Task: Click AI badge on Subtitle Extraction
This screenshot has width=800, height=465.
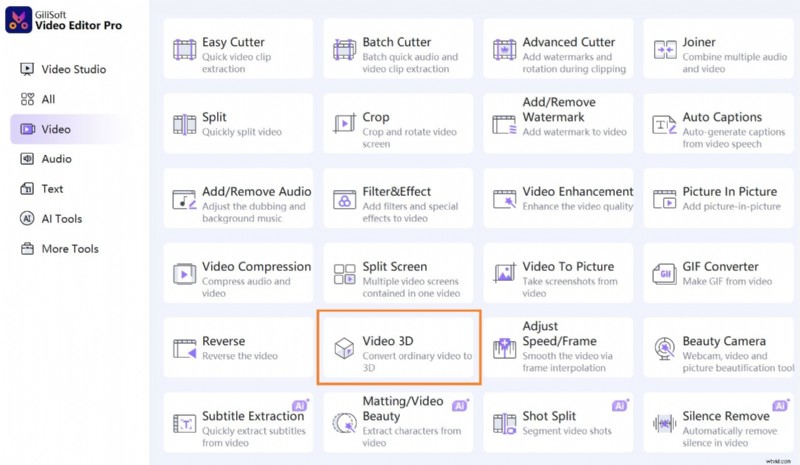Action: 300,405
